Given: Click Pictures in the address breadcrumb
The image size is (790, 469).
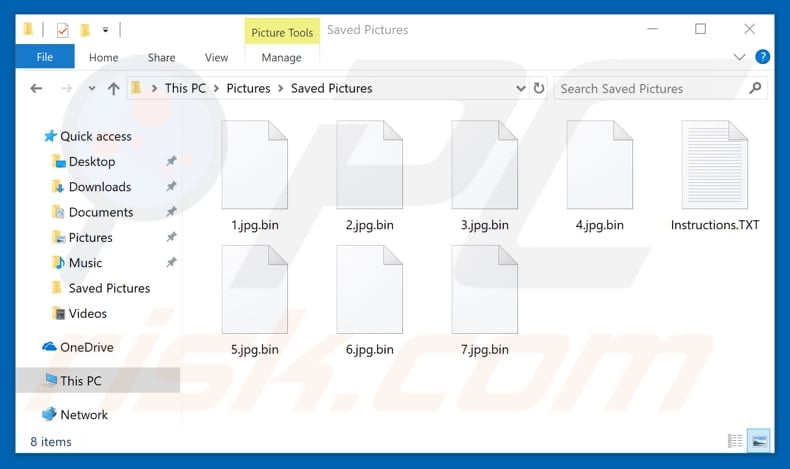Looking at the screenshot, I should tap(248, 88).
